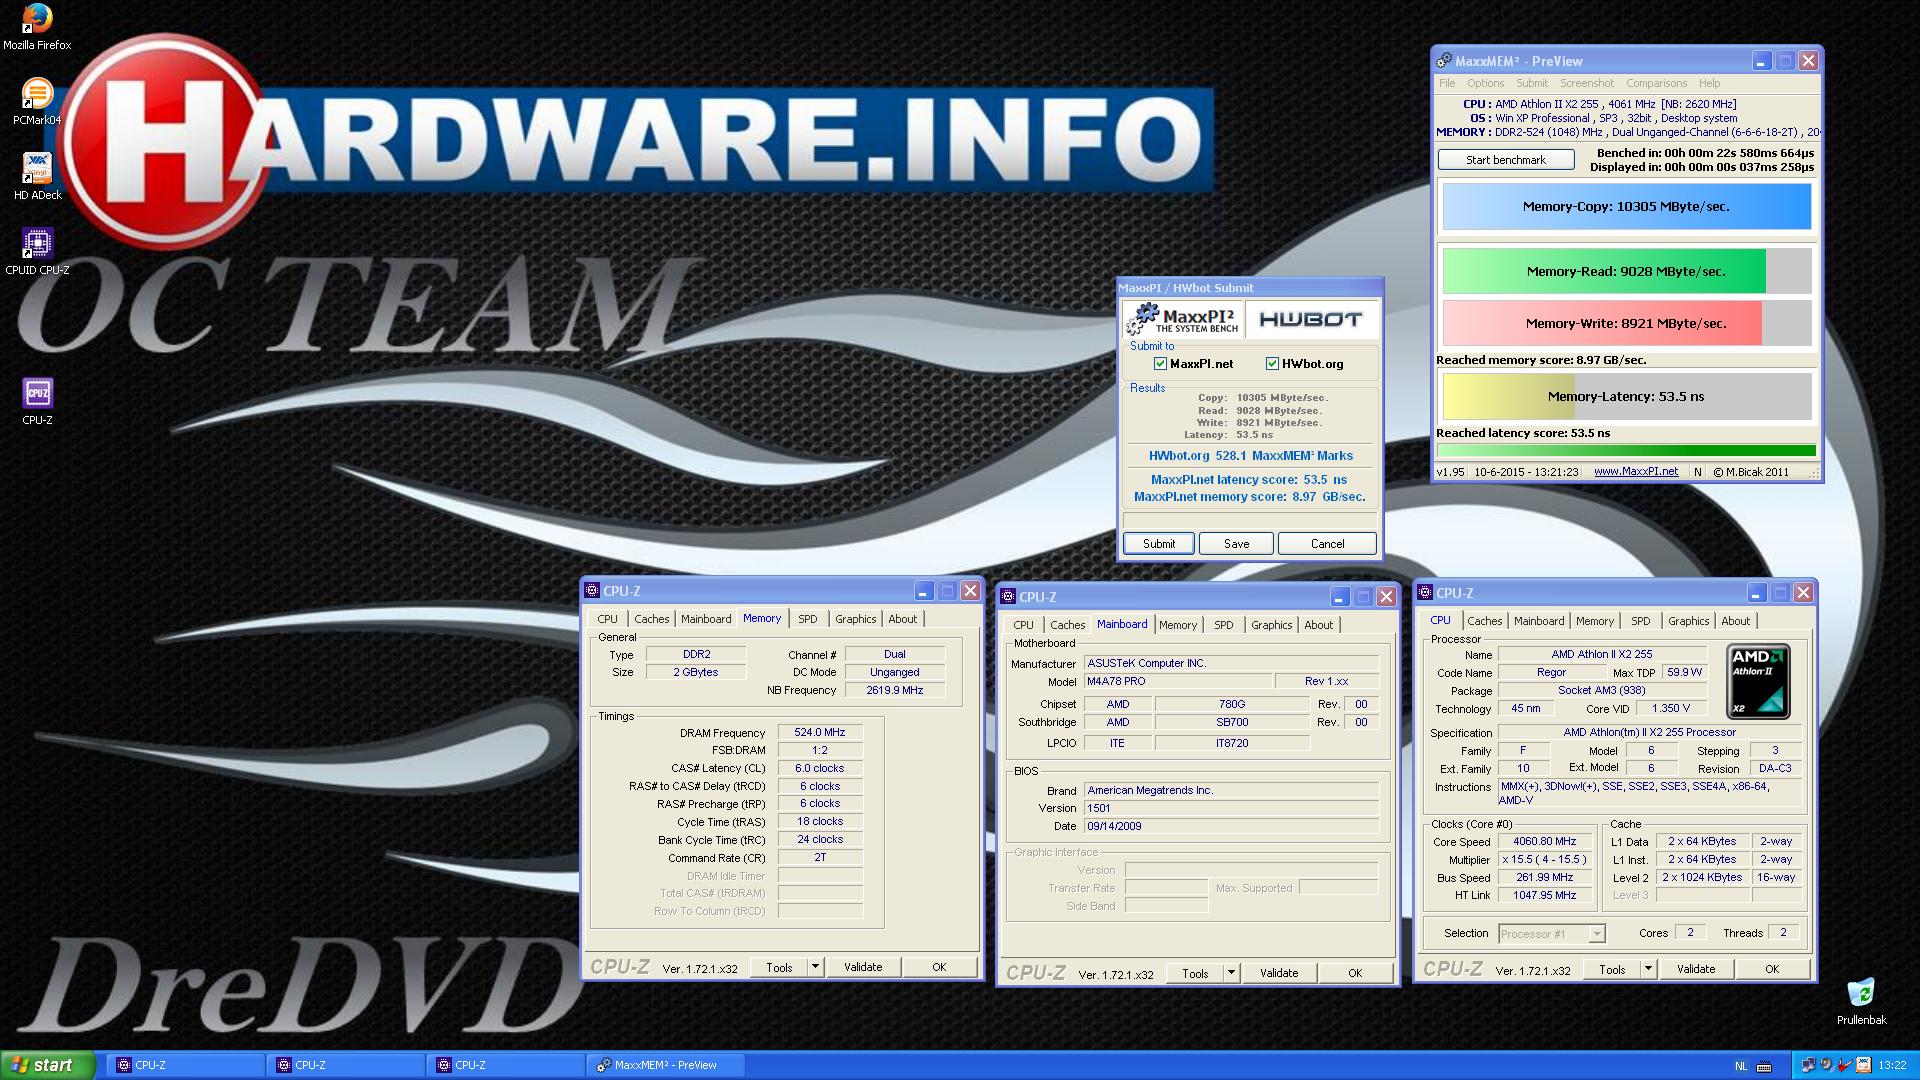Click the Start benchmark button

point(1506,160)
